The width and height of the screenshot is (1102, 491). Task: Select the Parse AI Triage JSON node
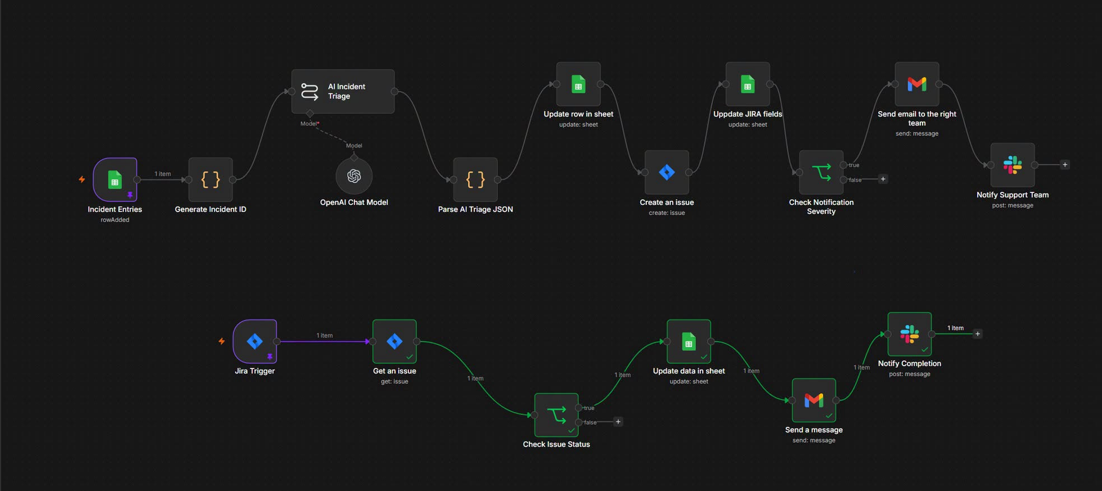[475, 179]
